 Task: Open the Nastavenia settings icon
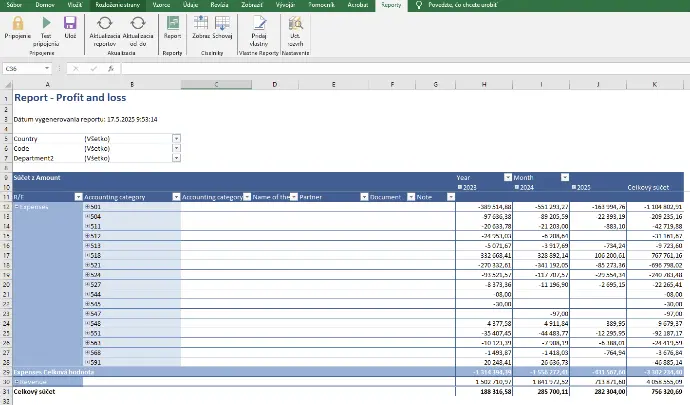coord(295,23)
